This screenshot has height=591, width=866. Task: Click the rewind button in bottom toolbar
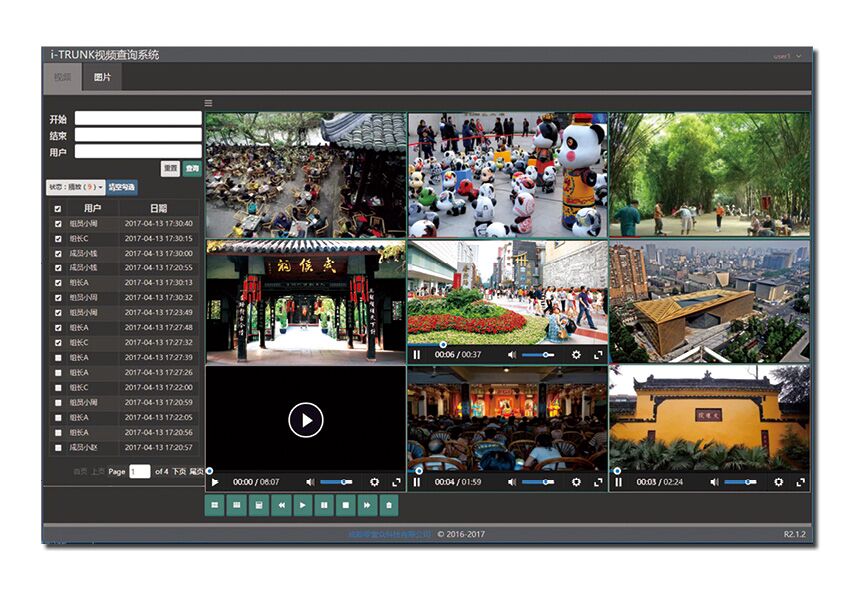click(281, 506)
